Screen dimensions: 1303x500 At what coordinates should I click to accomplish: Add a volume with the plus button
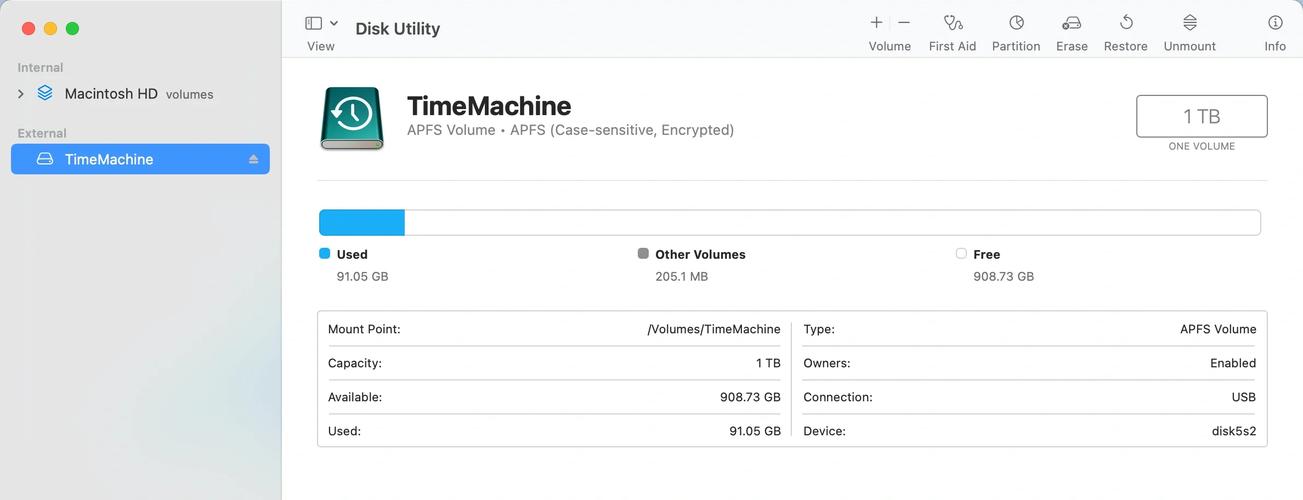point(876,23)
